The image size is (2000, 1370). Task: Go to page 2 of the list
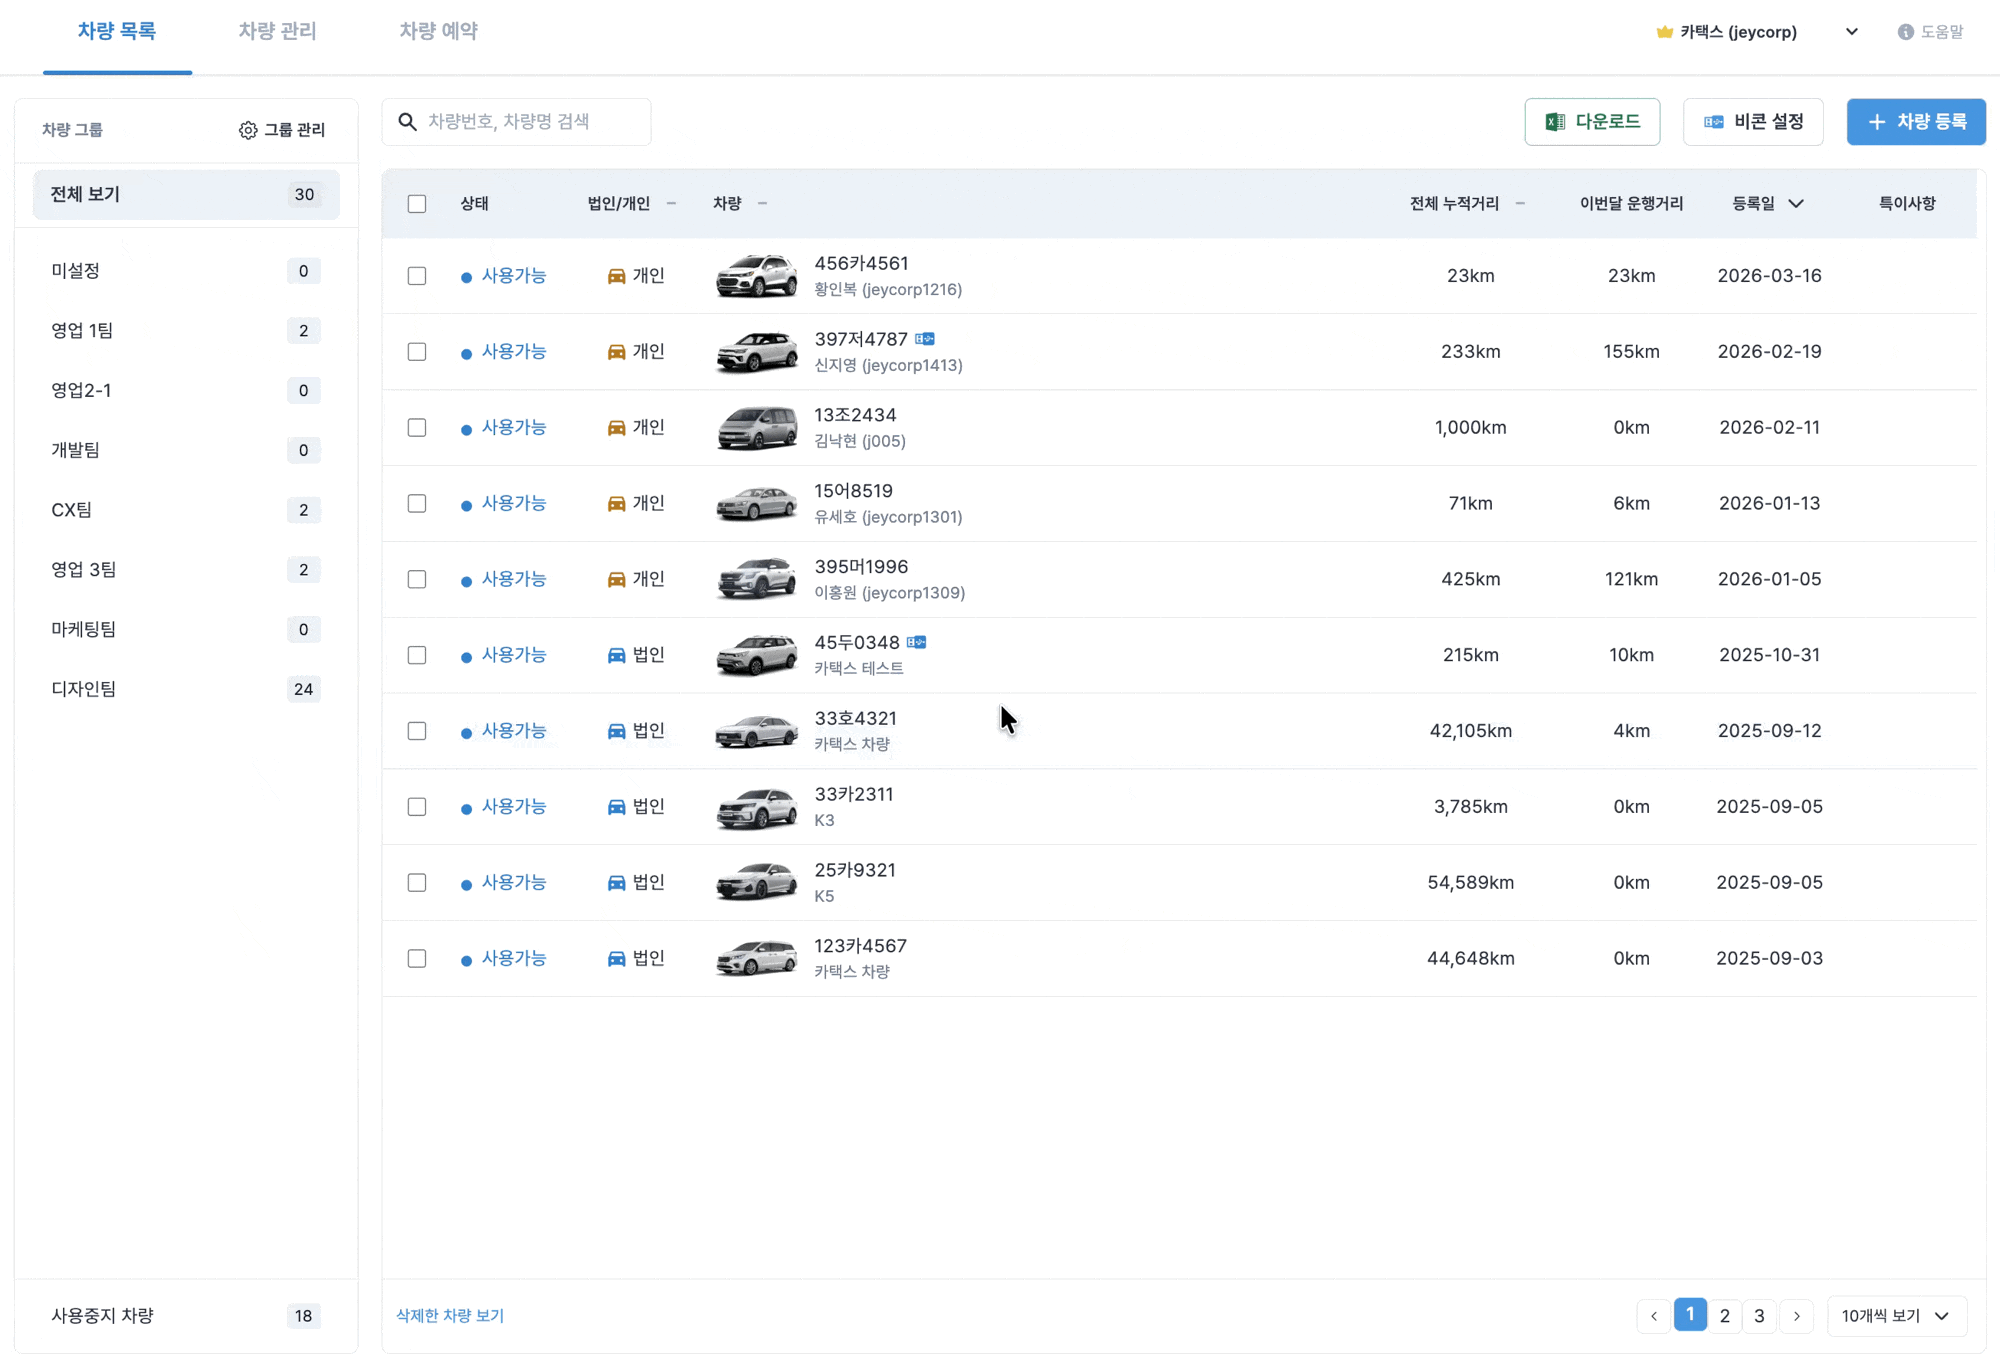coord(1725,1316)
